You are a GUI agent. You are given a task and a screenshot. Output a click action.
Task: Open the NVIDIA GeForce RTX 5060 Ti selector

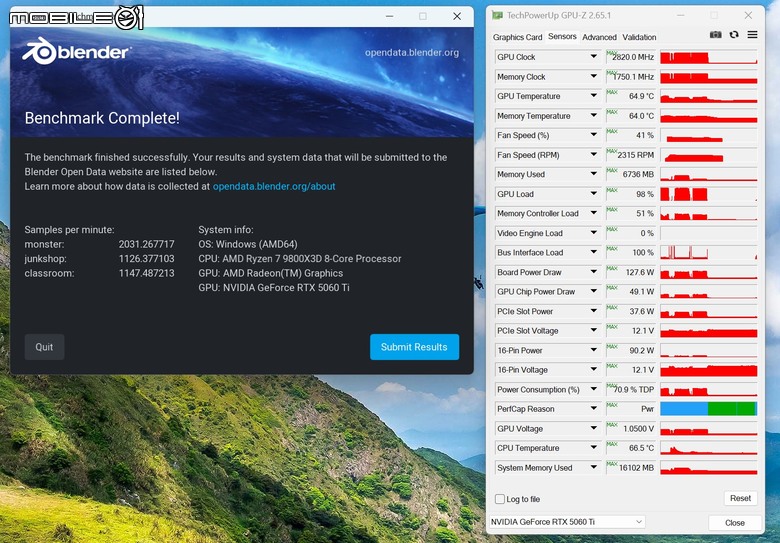(567, 522)
